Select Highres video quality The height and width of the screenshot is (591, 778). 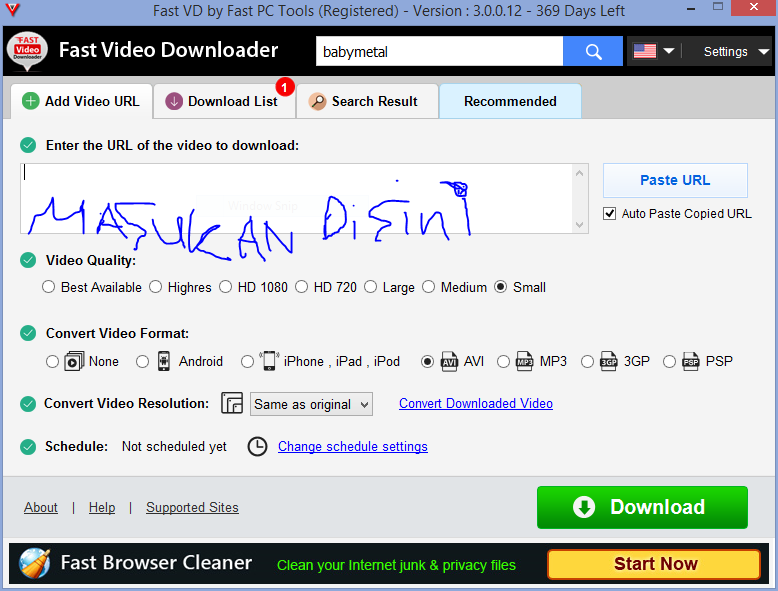[156, 287]
